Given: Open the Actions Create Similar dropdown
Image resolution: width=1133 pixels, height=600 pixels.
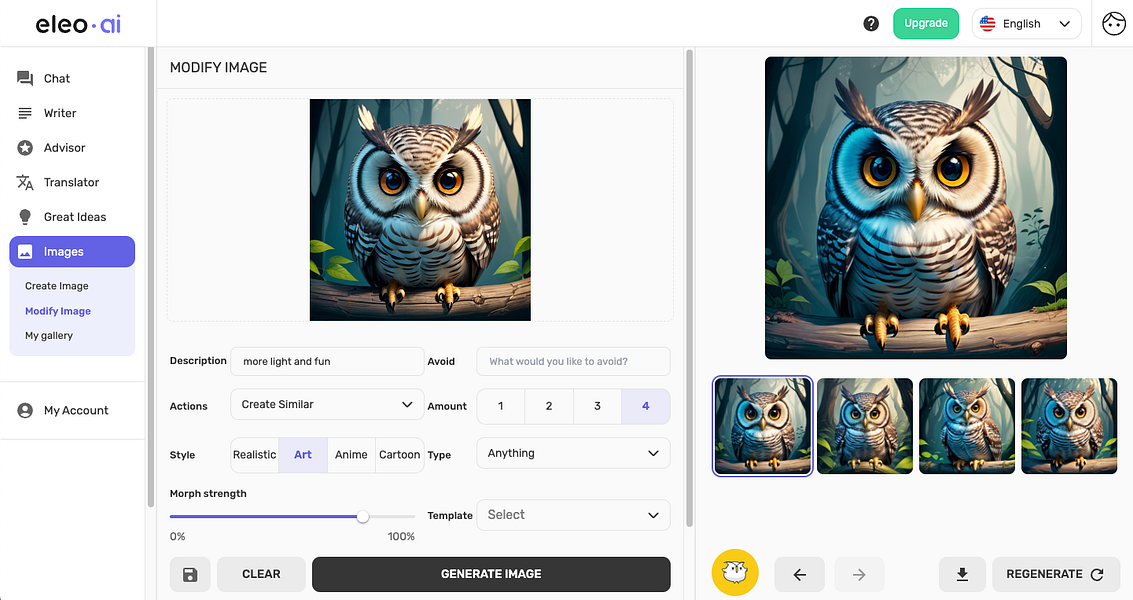Looking at the screenshot, I should click(327, 404).
